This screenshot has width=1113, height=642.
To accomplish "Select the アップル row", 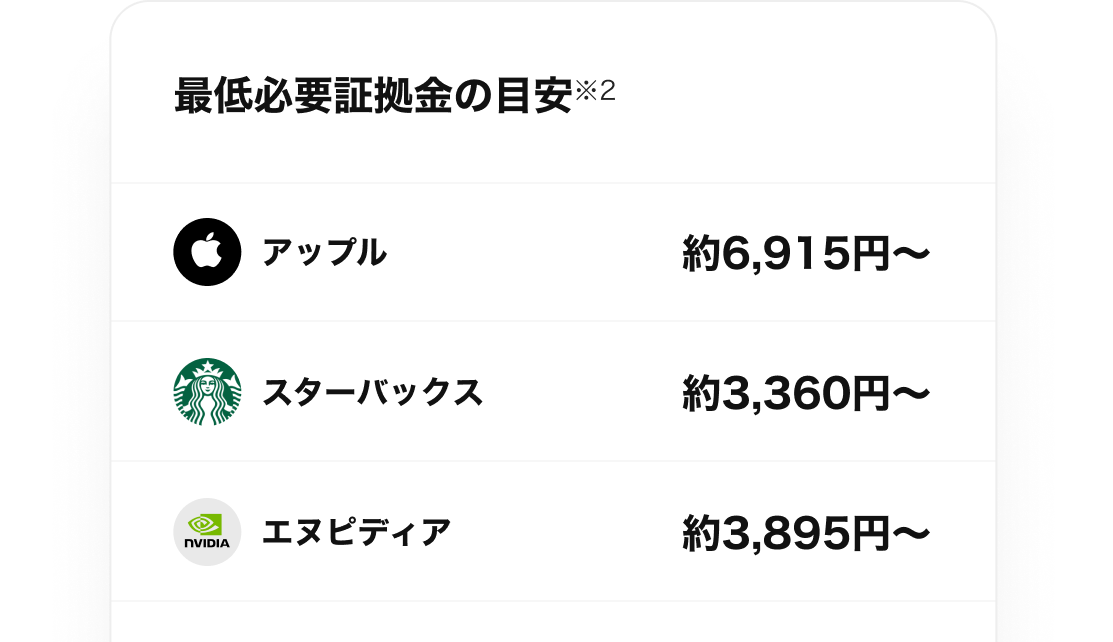I will tap(327, 253).
